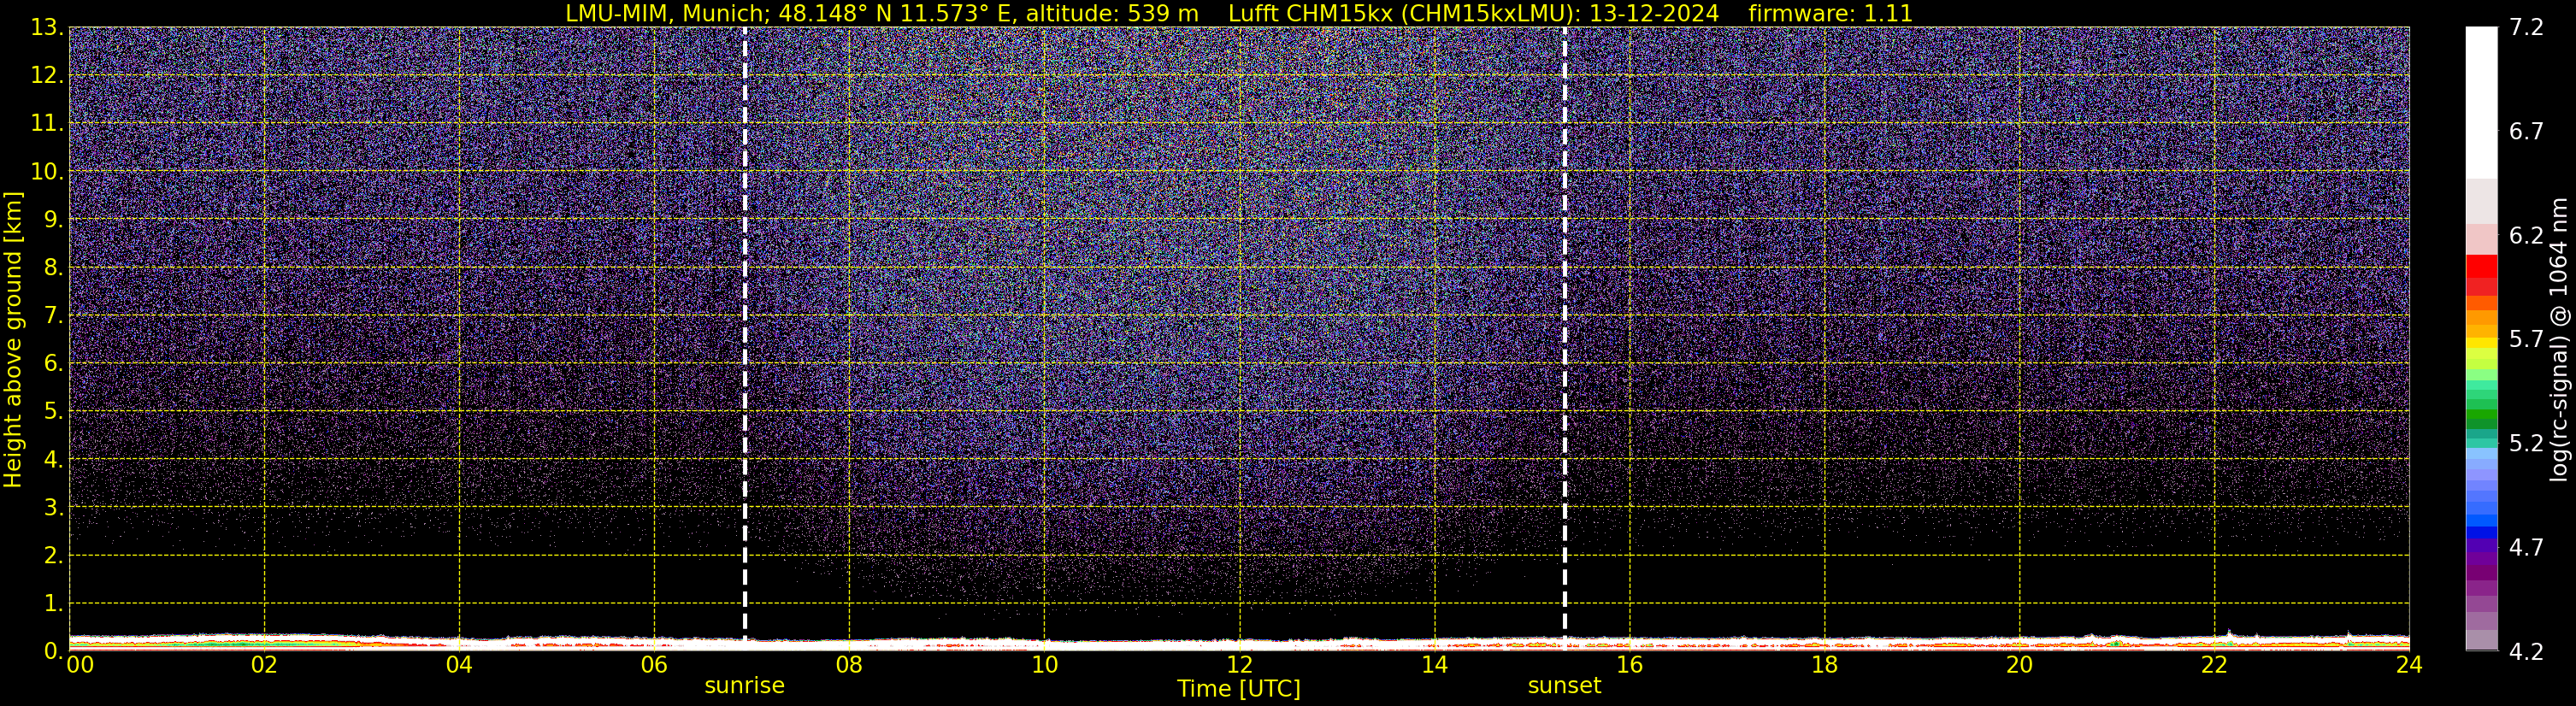The height and width of the screenshot is (706, 2576).
Task: Click the time axis tick "06"
Action: [x=654, y=665]
